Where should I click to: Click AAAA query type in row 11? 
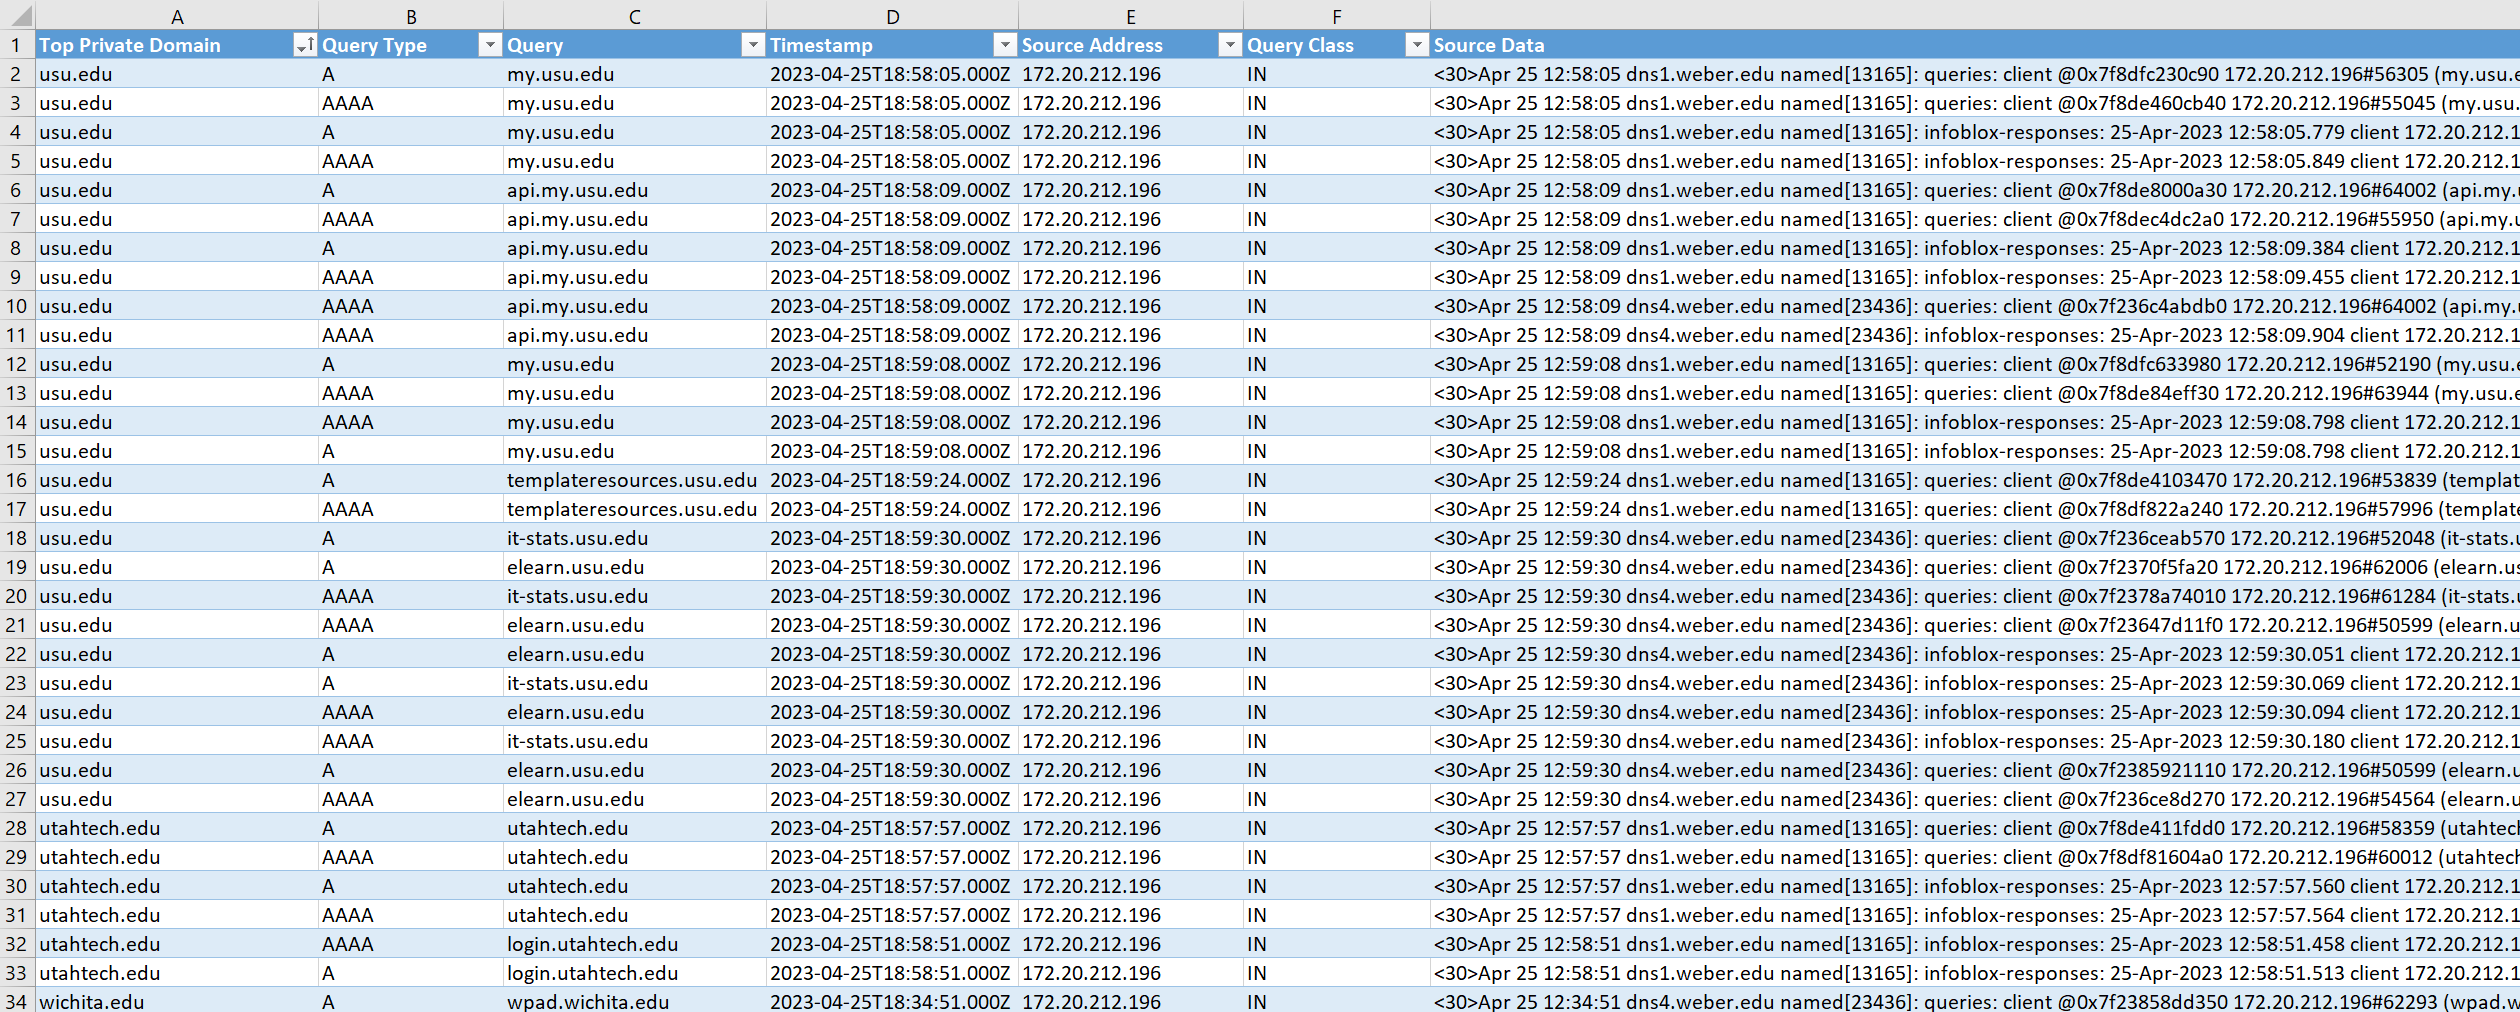coord(411,335)
